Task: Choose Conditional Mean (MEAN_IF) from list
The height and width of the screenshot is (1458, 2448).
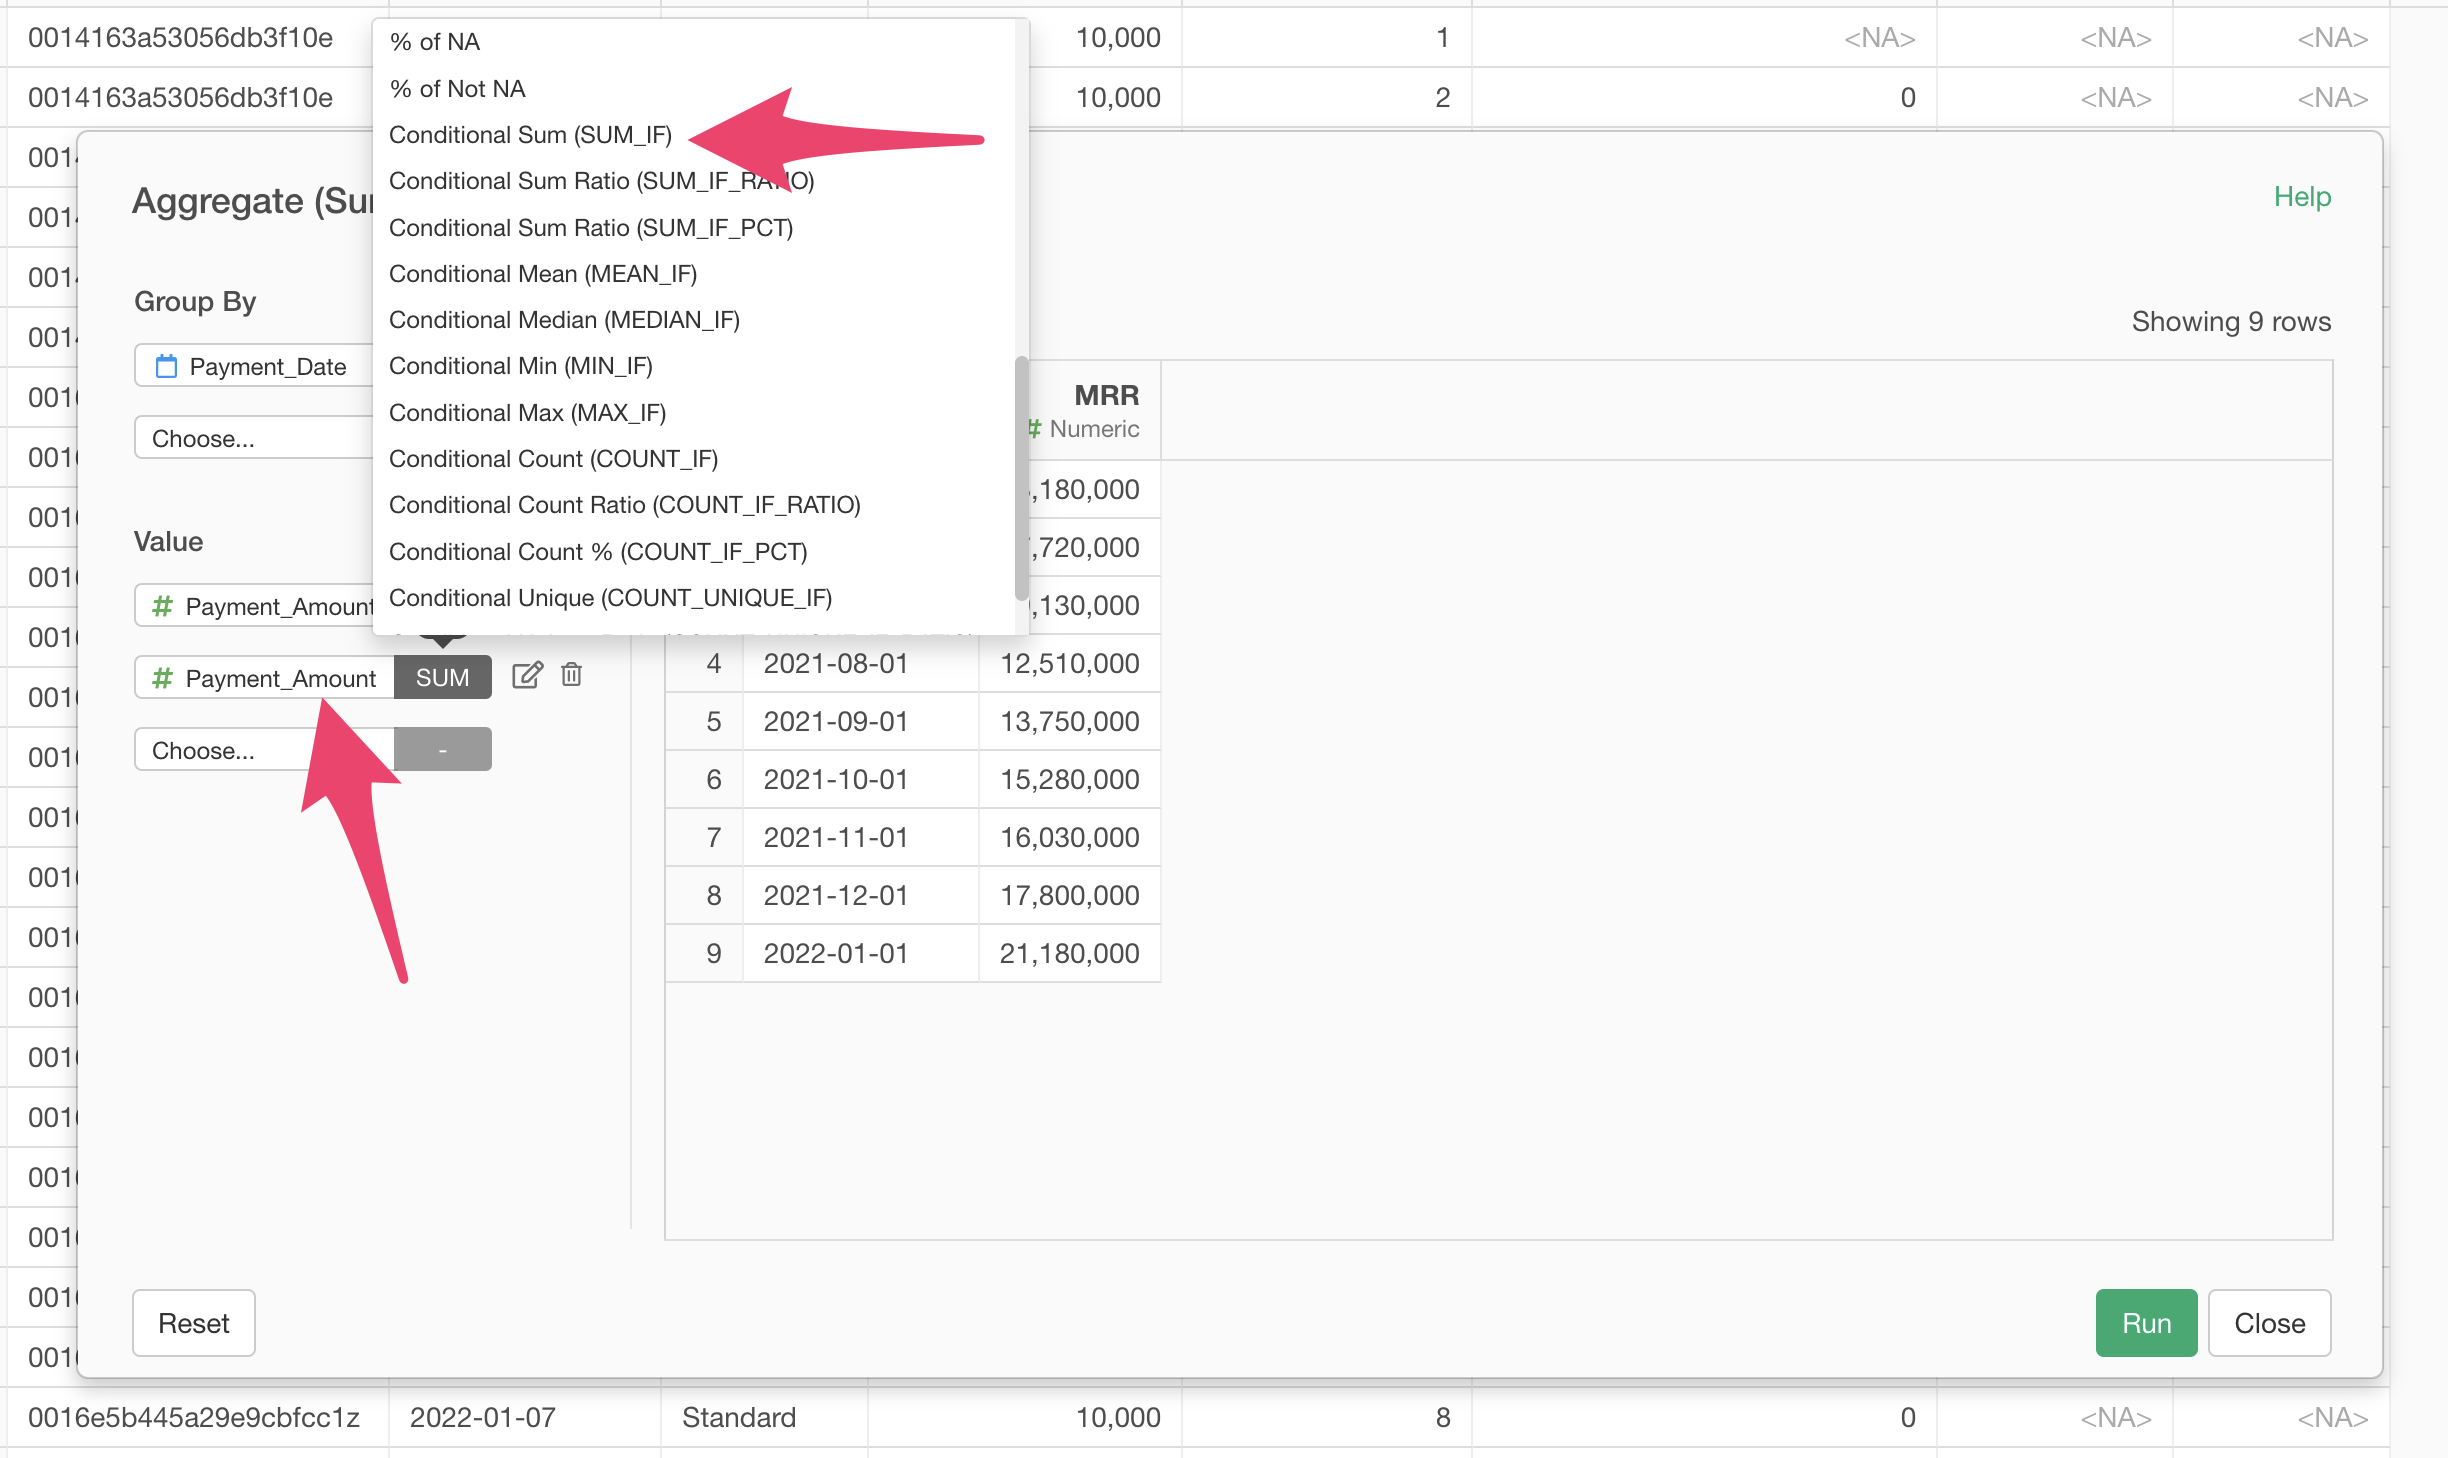Action: [543, 274]
